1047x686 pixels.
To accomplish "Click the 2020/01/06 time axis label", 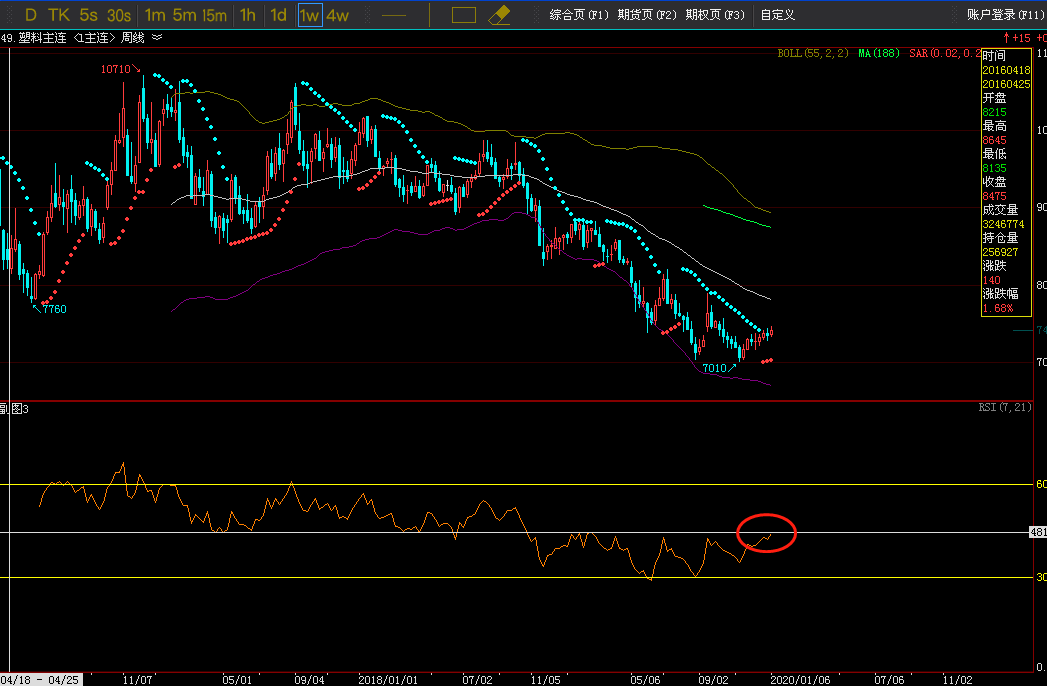I will (800, 679).
